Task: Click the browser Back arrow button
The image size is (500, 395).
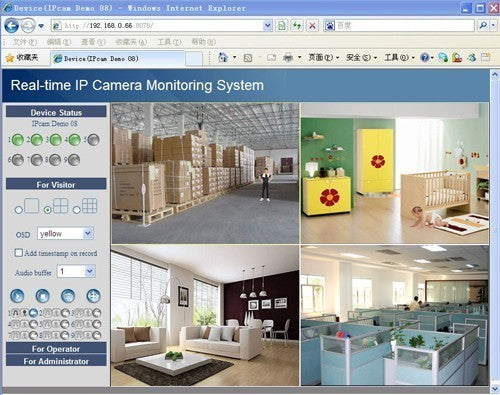Action: coord(11,26)
